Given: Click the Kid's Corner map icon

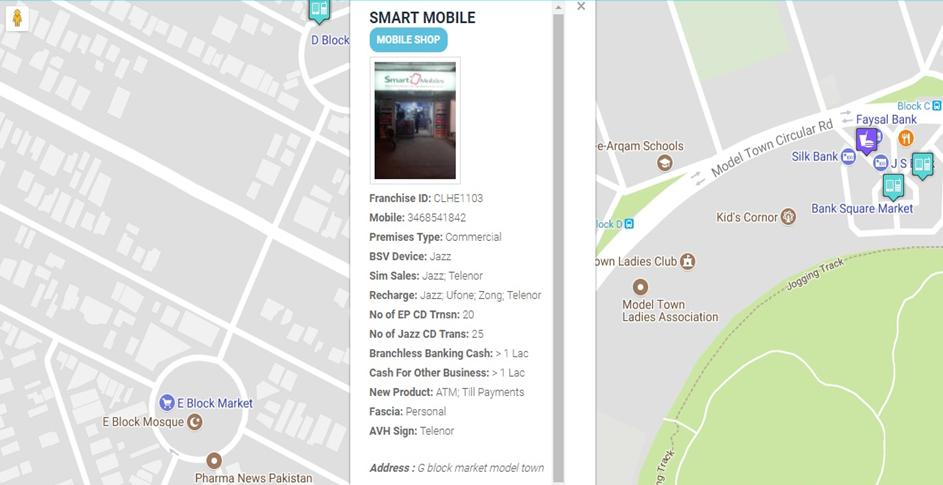Looking at the screenshot, I should pyautogui.click(x=788, y=217).
